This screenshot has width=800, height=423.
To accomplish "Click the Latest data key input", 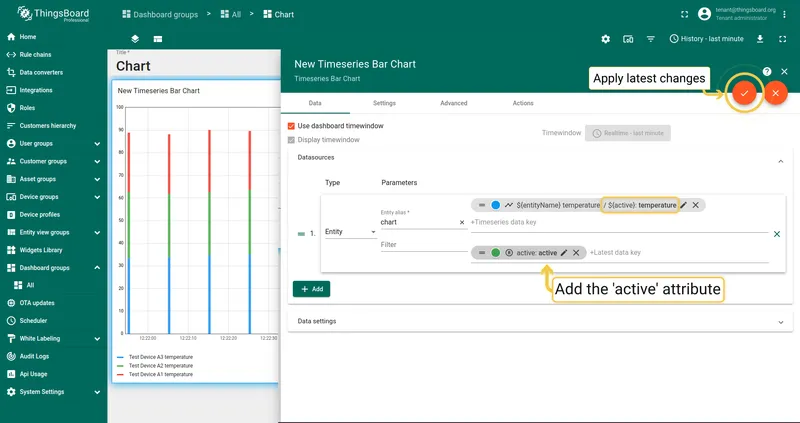I will [679, 253].
